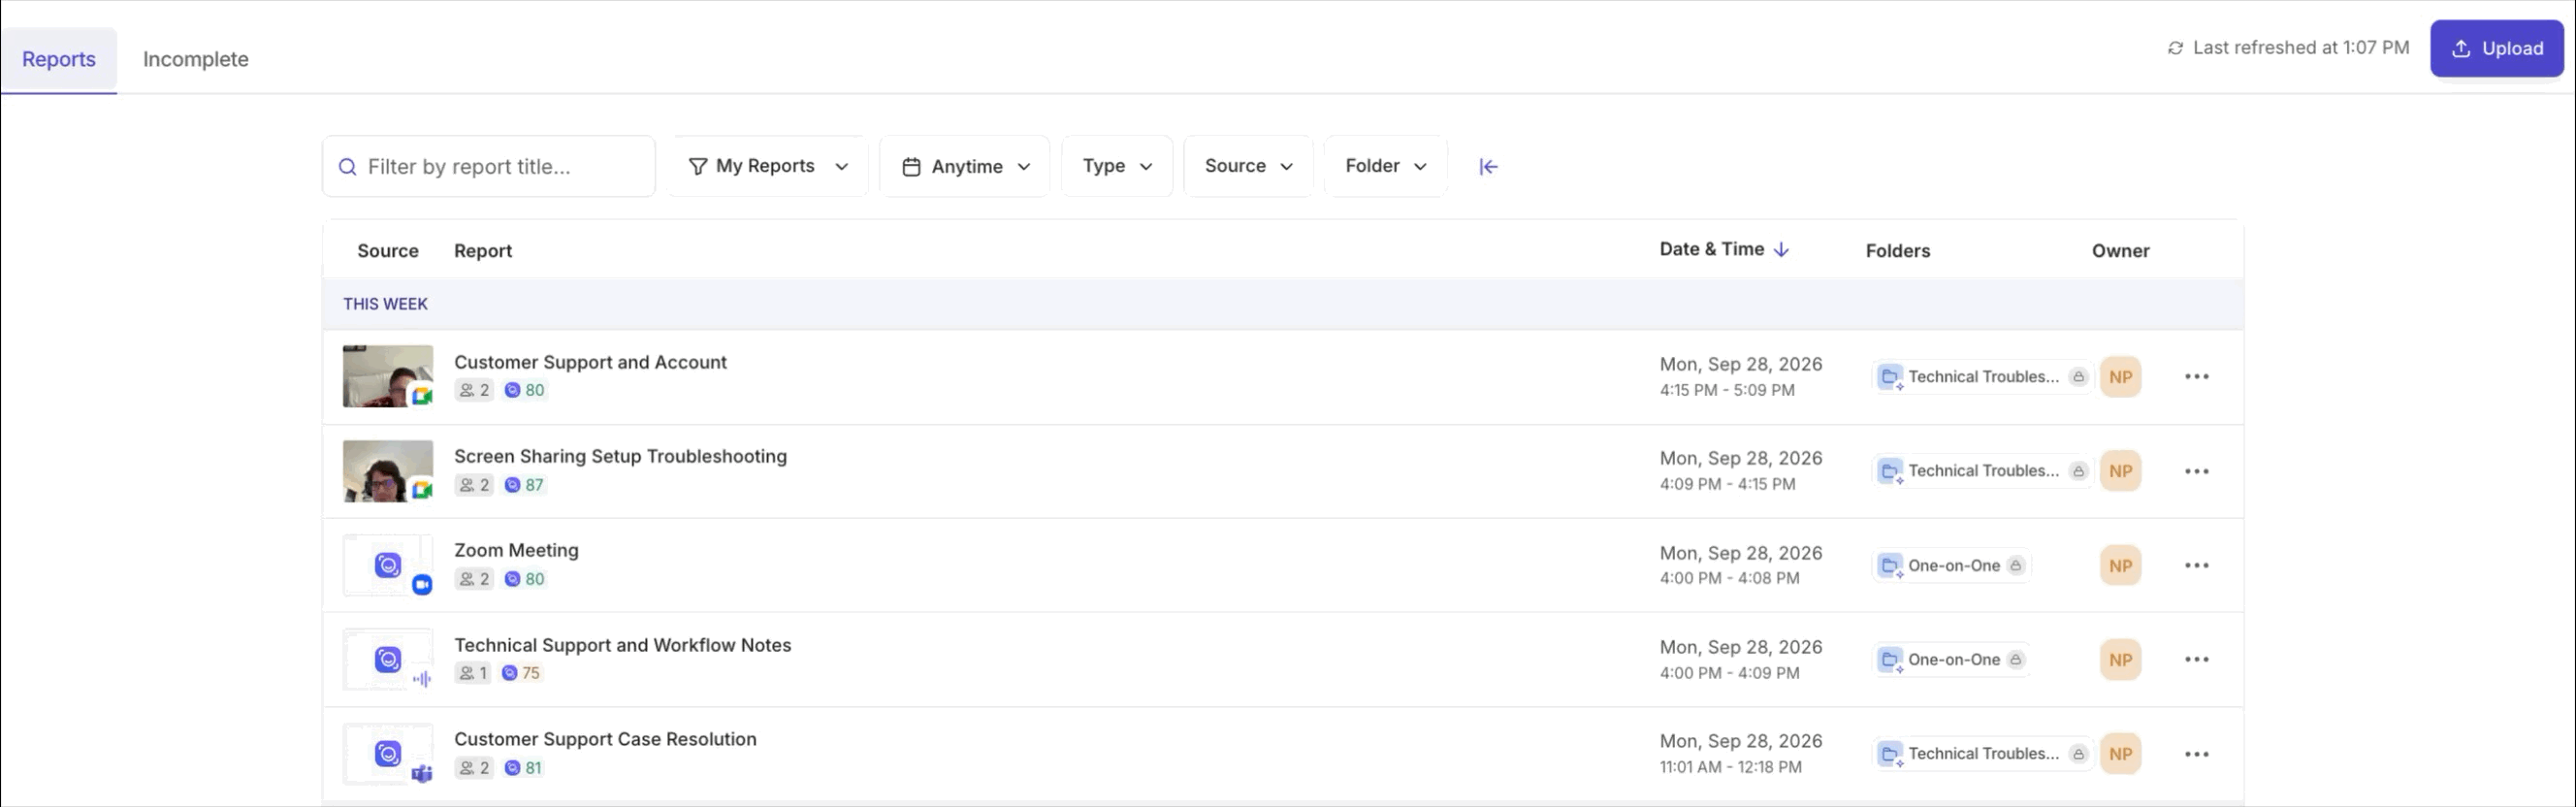
Task: Click participants badge on Customer Support Case Resolution
Action: (x=474, y=768)
